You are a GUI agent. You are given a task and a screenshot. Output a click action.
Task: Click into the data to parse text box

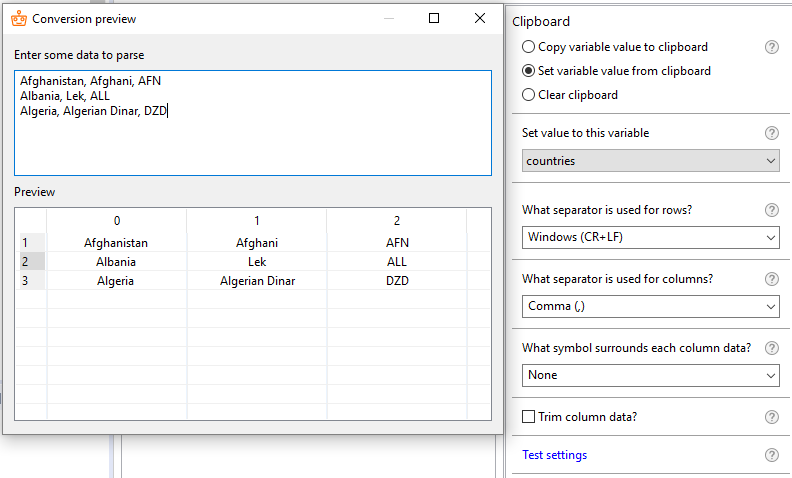coord(253,123)
